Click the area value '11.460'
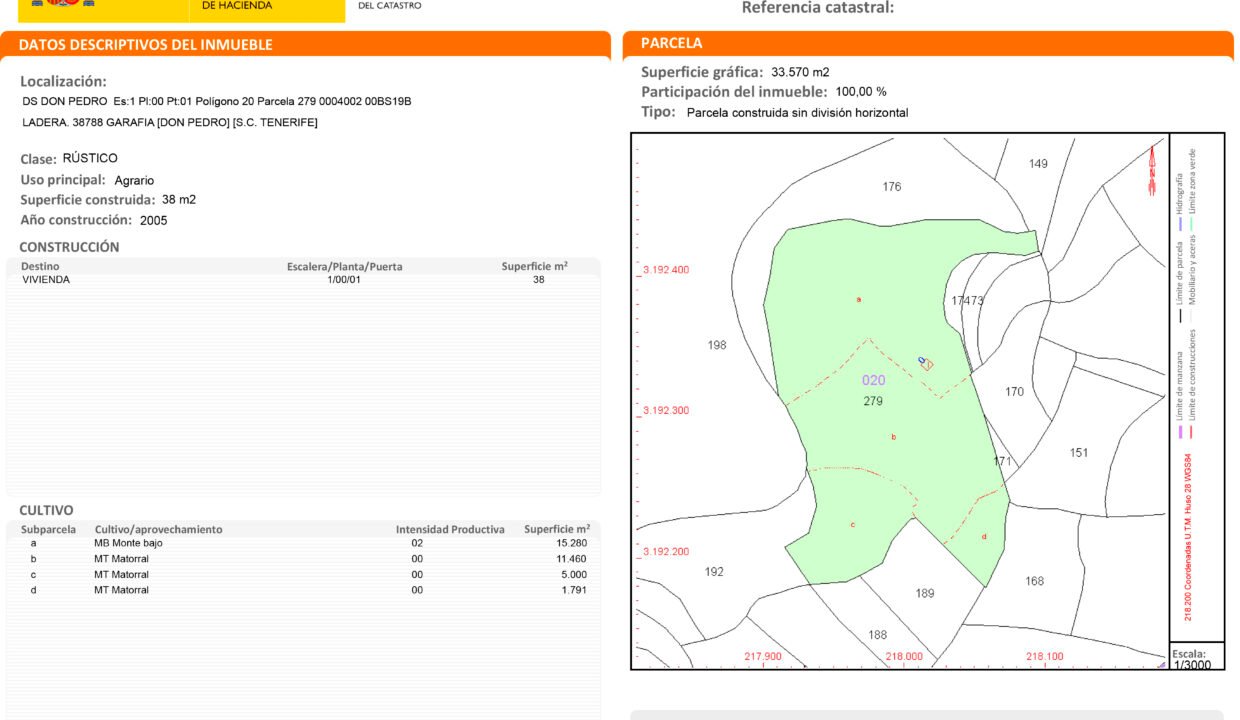 click(571, 559)
